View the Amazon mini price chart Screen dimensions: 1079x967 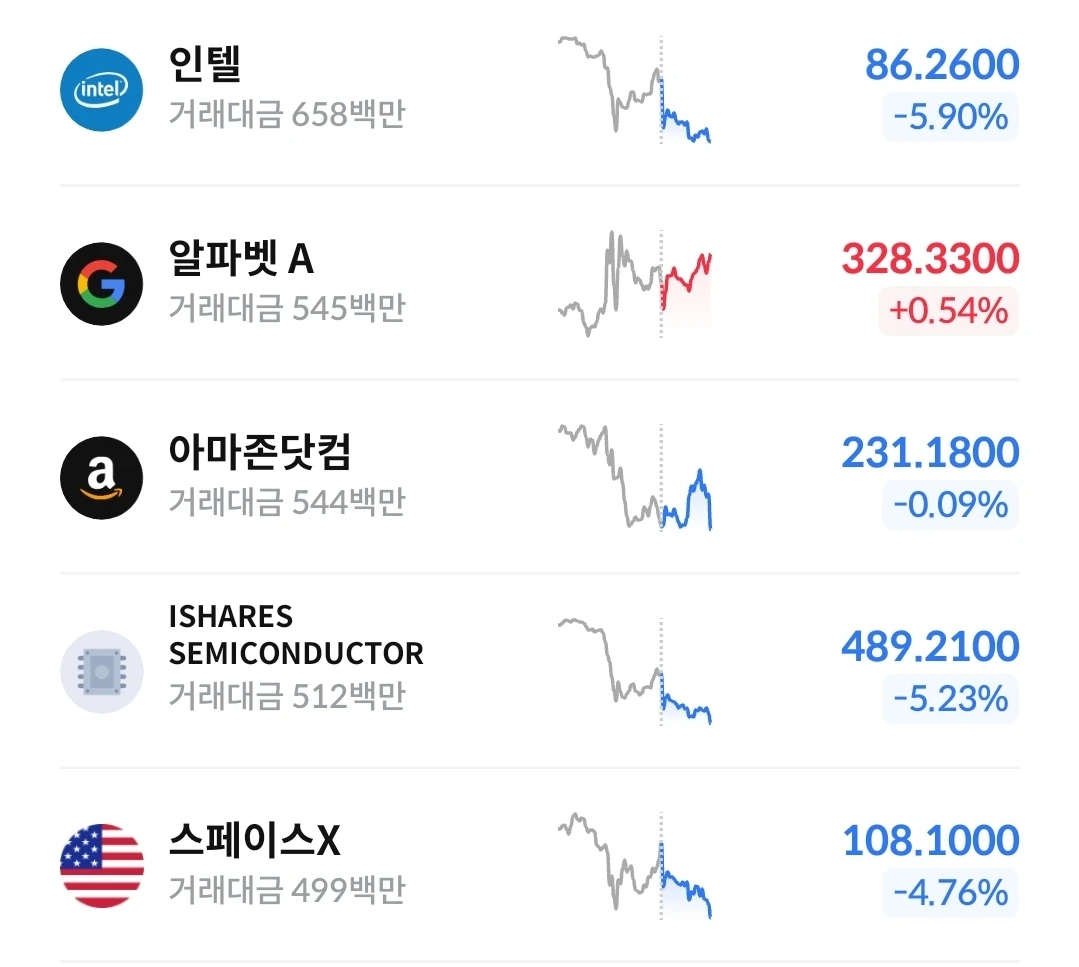(x=634, y=478)
